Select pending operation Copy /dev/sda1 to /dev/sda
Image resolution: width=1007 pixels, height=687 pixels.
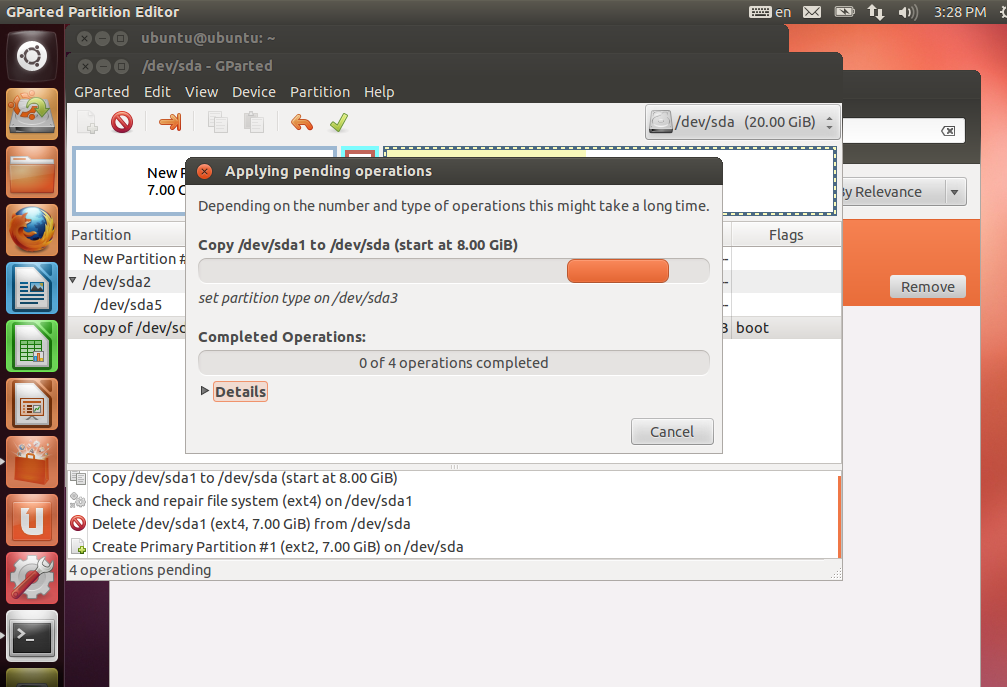point(245,478)
